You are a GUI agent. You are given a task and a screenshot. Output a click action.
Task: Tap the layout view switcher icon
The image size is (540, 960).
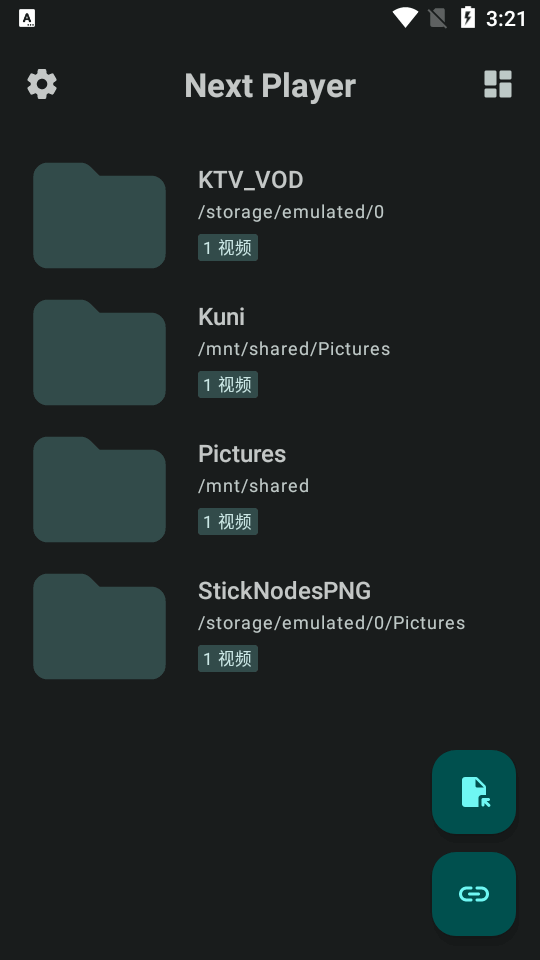pyautogui.click(x=498, y=84)
